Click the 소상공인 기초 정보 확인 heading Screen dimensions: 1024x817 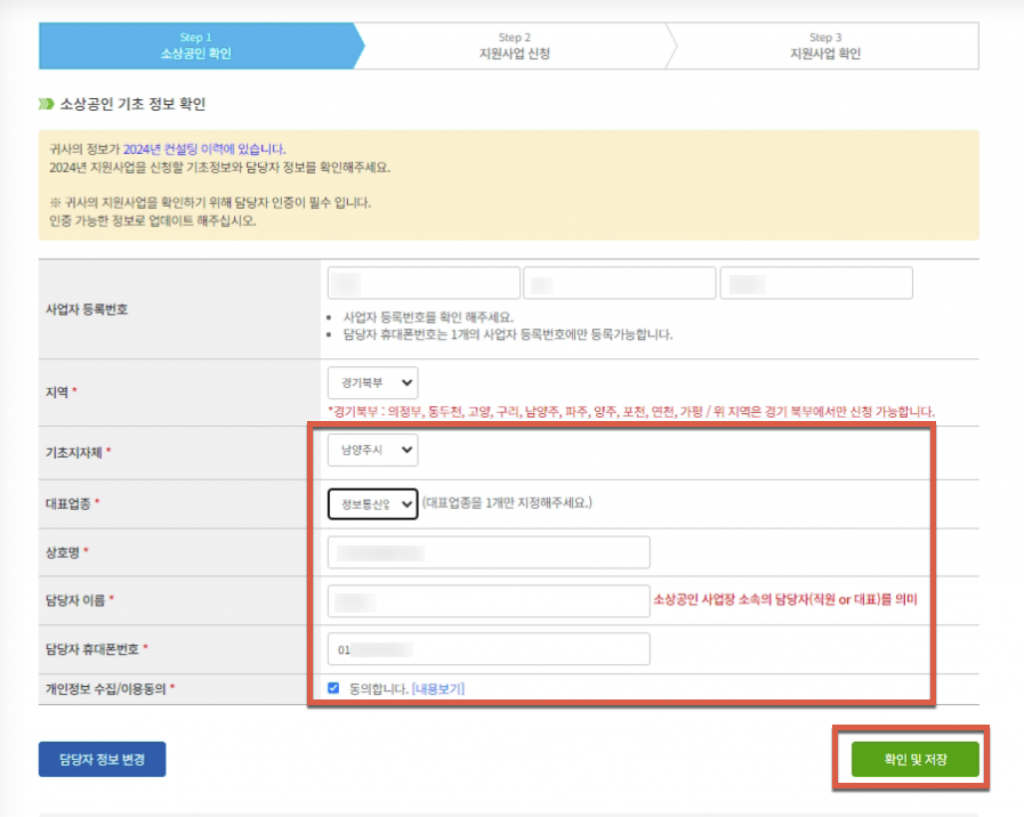click(x=133, y=104)
